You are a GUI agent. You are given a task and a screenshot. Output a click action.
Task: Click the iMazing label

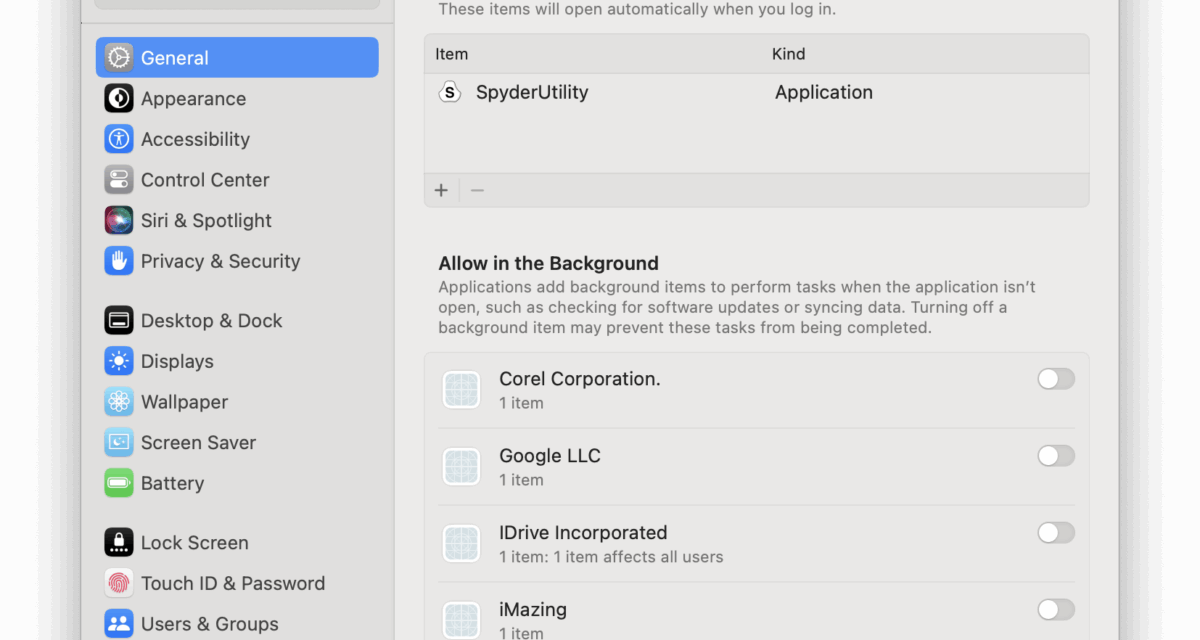[x=533, y=609]
